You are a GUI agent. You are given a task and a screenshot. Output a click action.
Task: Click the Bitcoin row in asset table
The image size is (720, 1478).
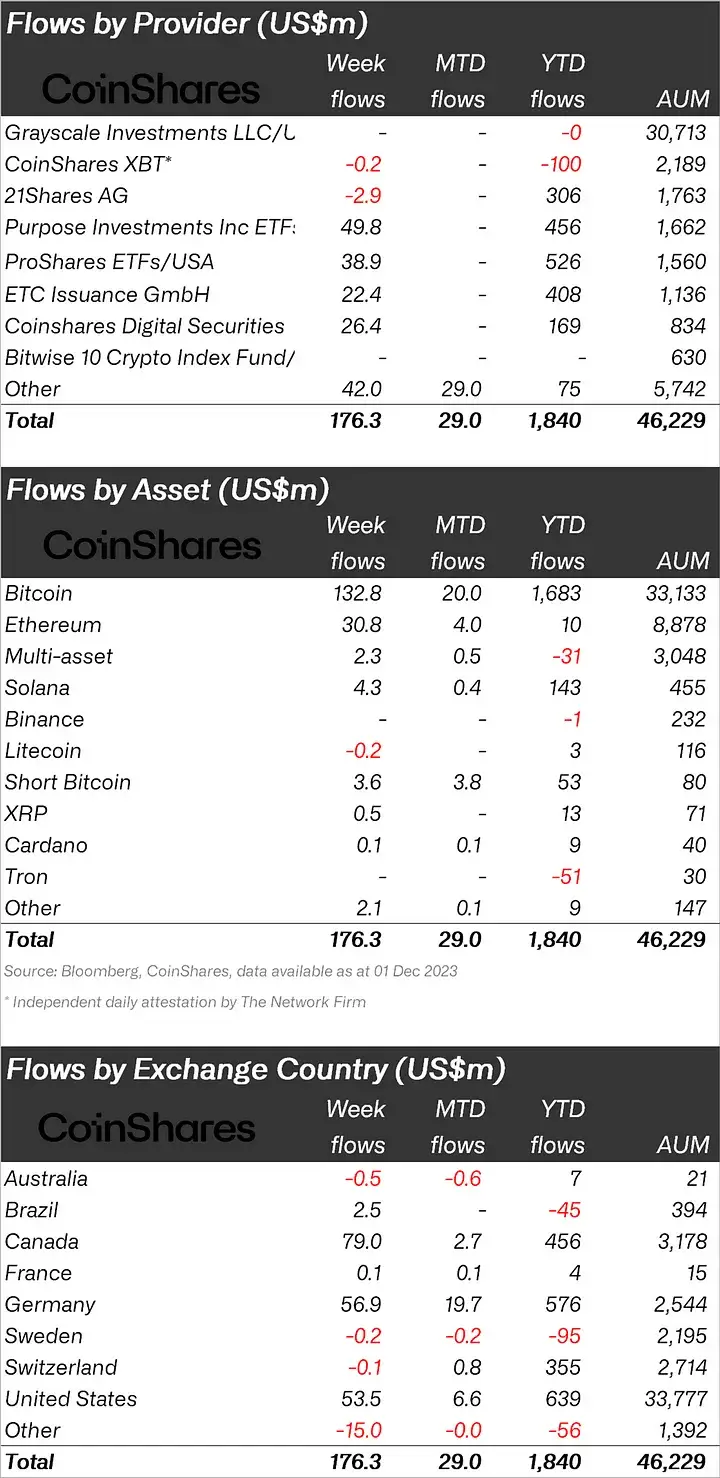[x=360, y=593]
